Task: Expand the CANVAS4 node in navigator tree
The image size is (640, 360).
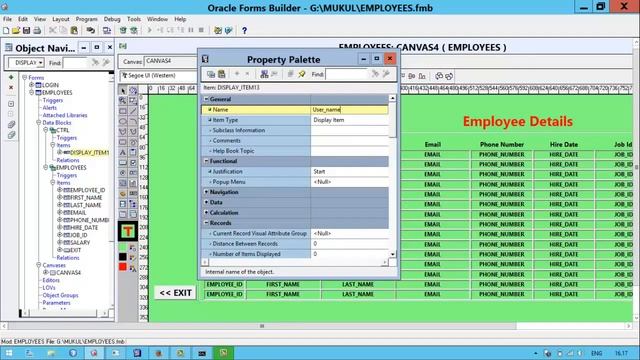Action: click(x=45, y=272)
